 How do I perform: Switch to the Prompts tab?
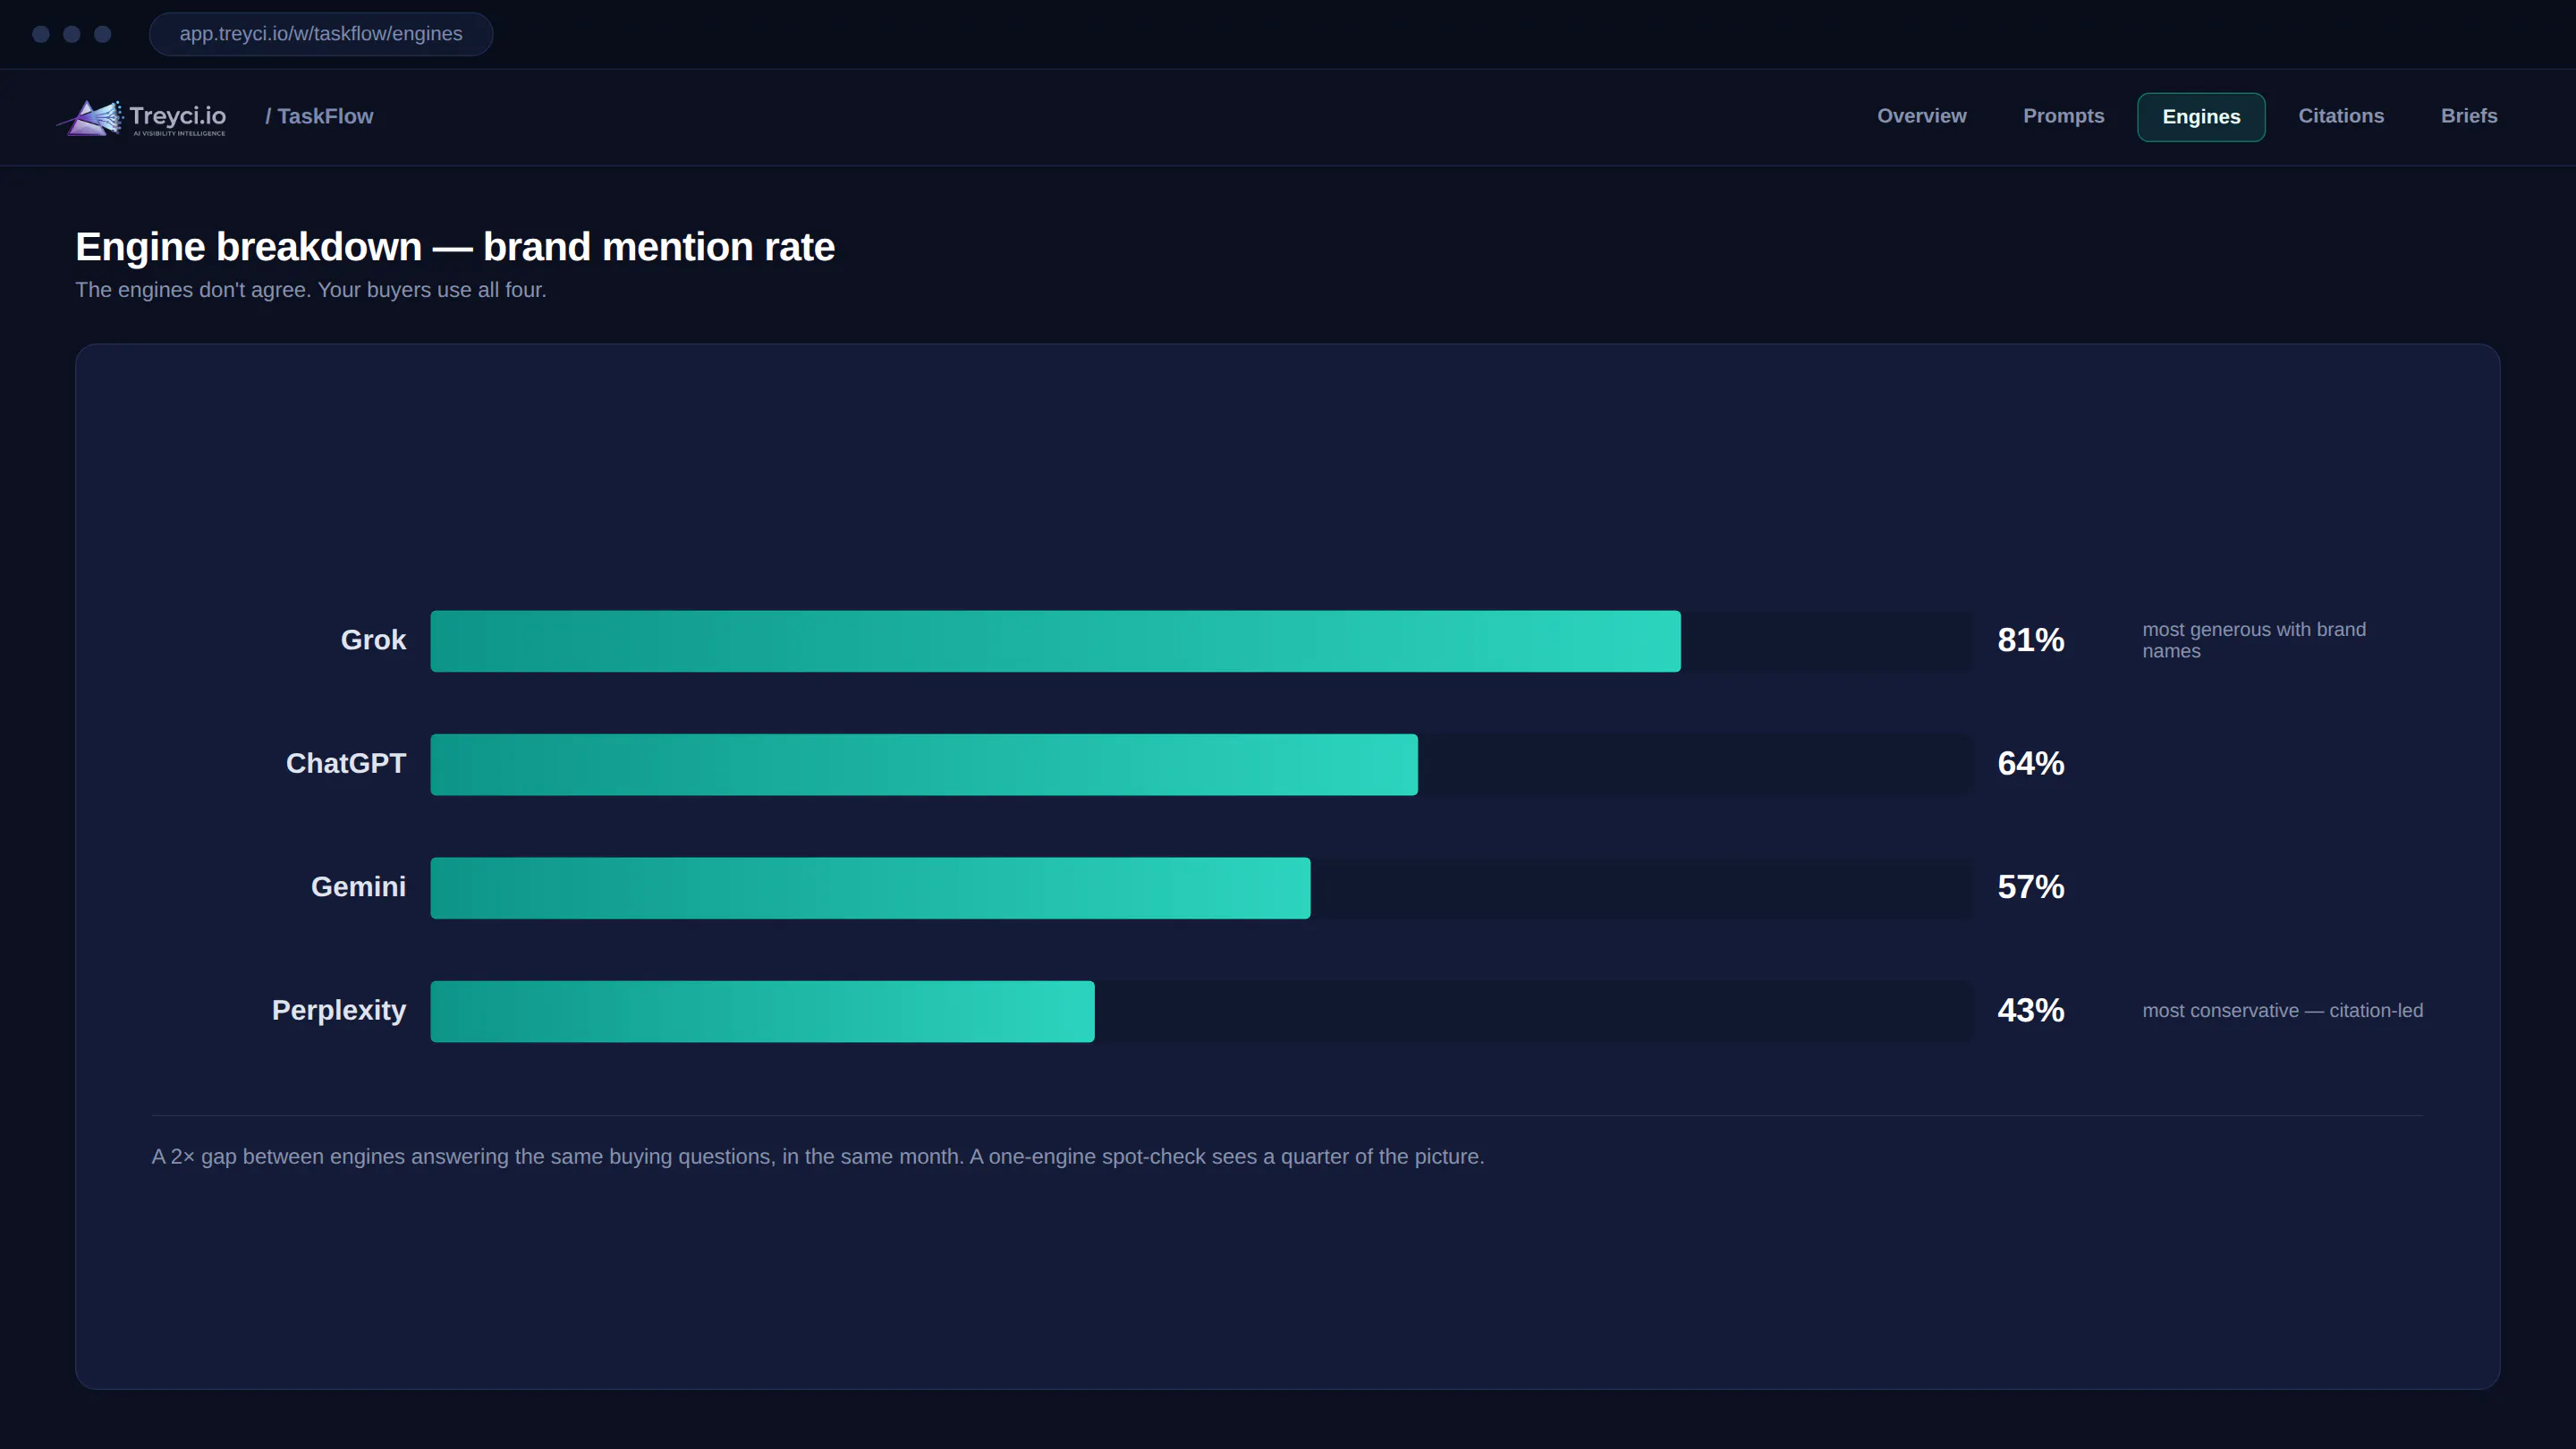pyautogui.click(x=2063, y=116)
